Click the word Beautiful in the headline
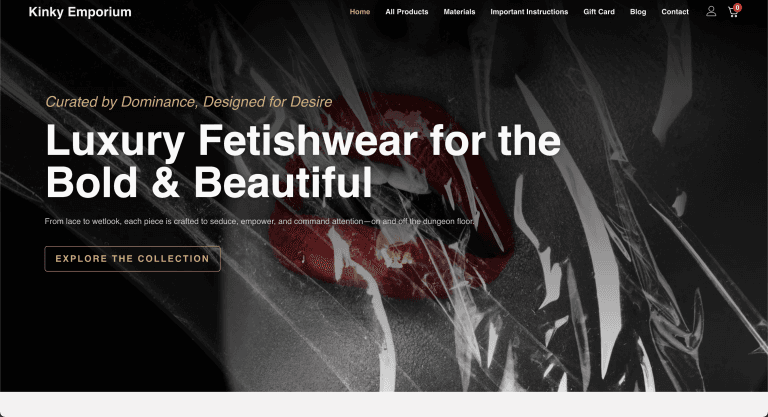The width and height of the screenshot is (768, 417). (283, 182)
